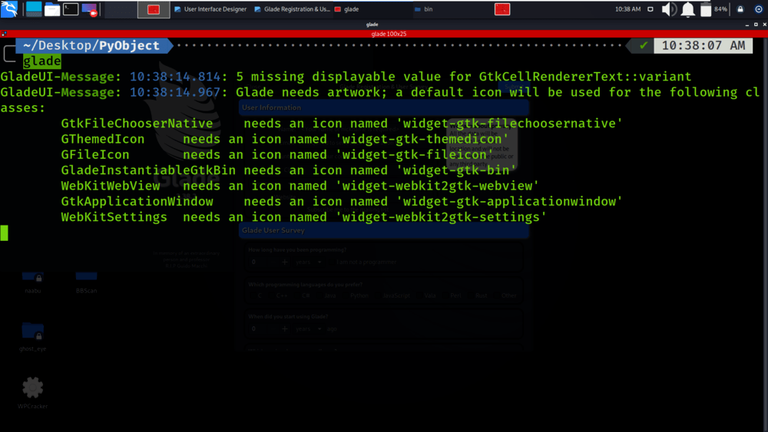
Task: Open the screen recorder launcher icon
Action: point(90,9)
